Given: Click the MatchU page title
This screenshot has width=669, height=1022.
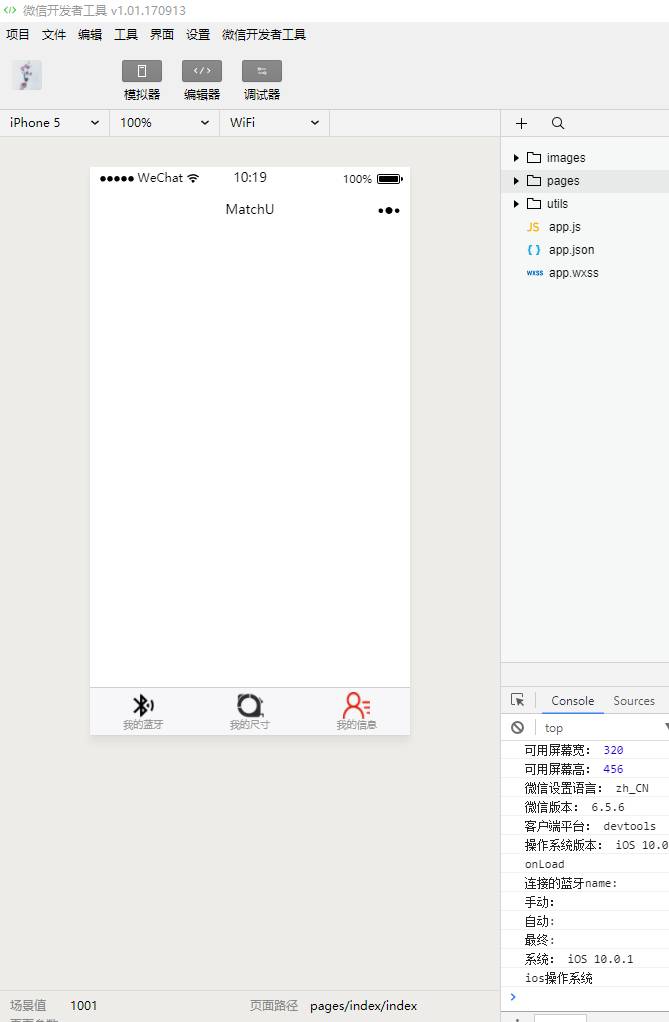Looking at the screenshot, I should pos(250,209).
